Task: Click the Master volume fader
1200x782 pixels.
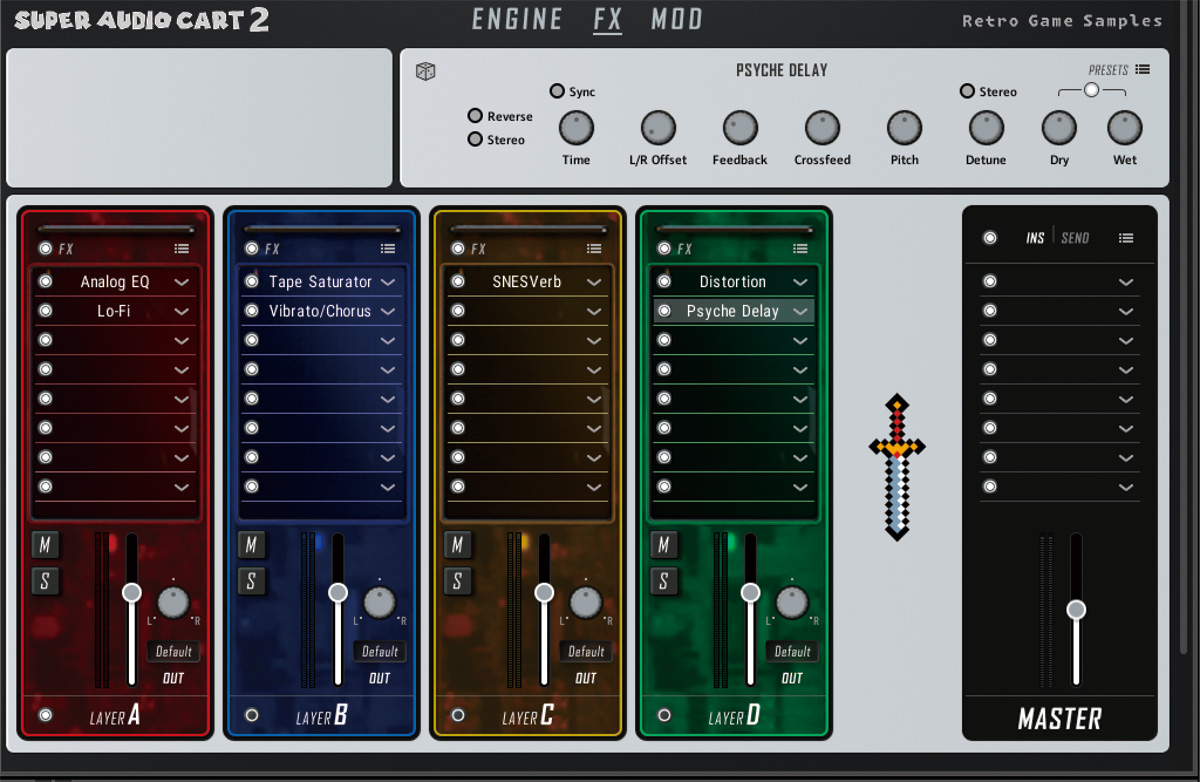Action: click(1076, 609)
